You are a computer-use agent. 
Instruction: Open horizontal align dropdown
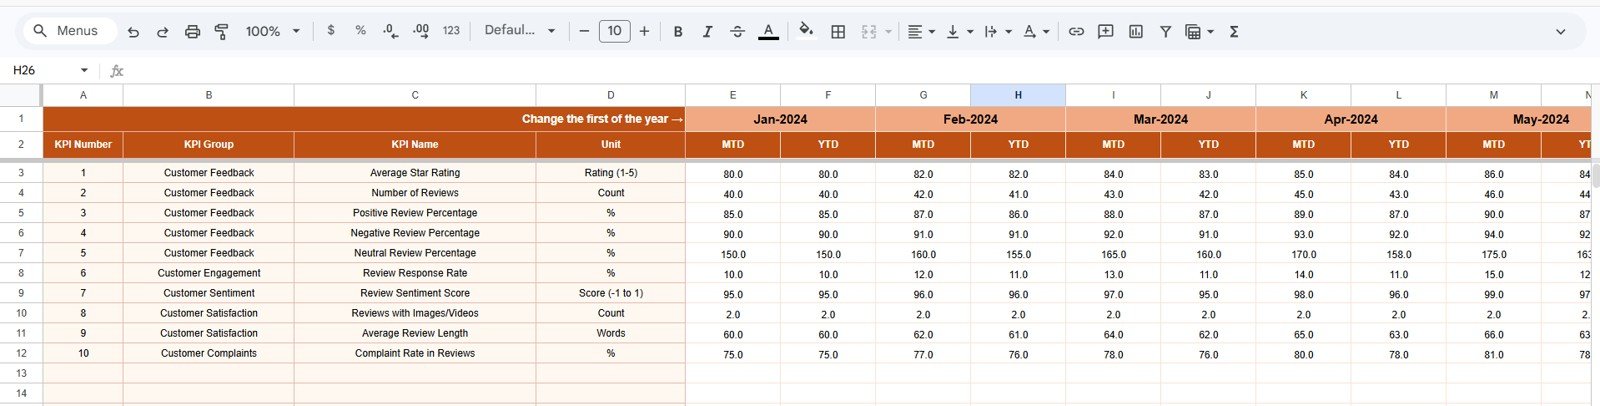tap(921, 32)
